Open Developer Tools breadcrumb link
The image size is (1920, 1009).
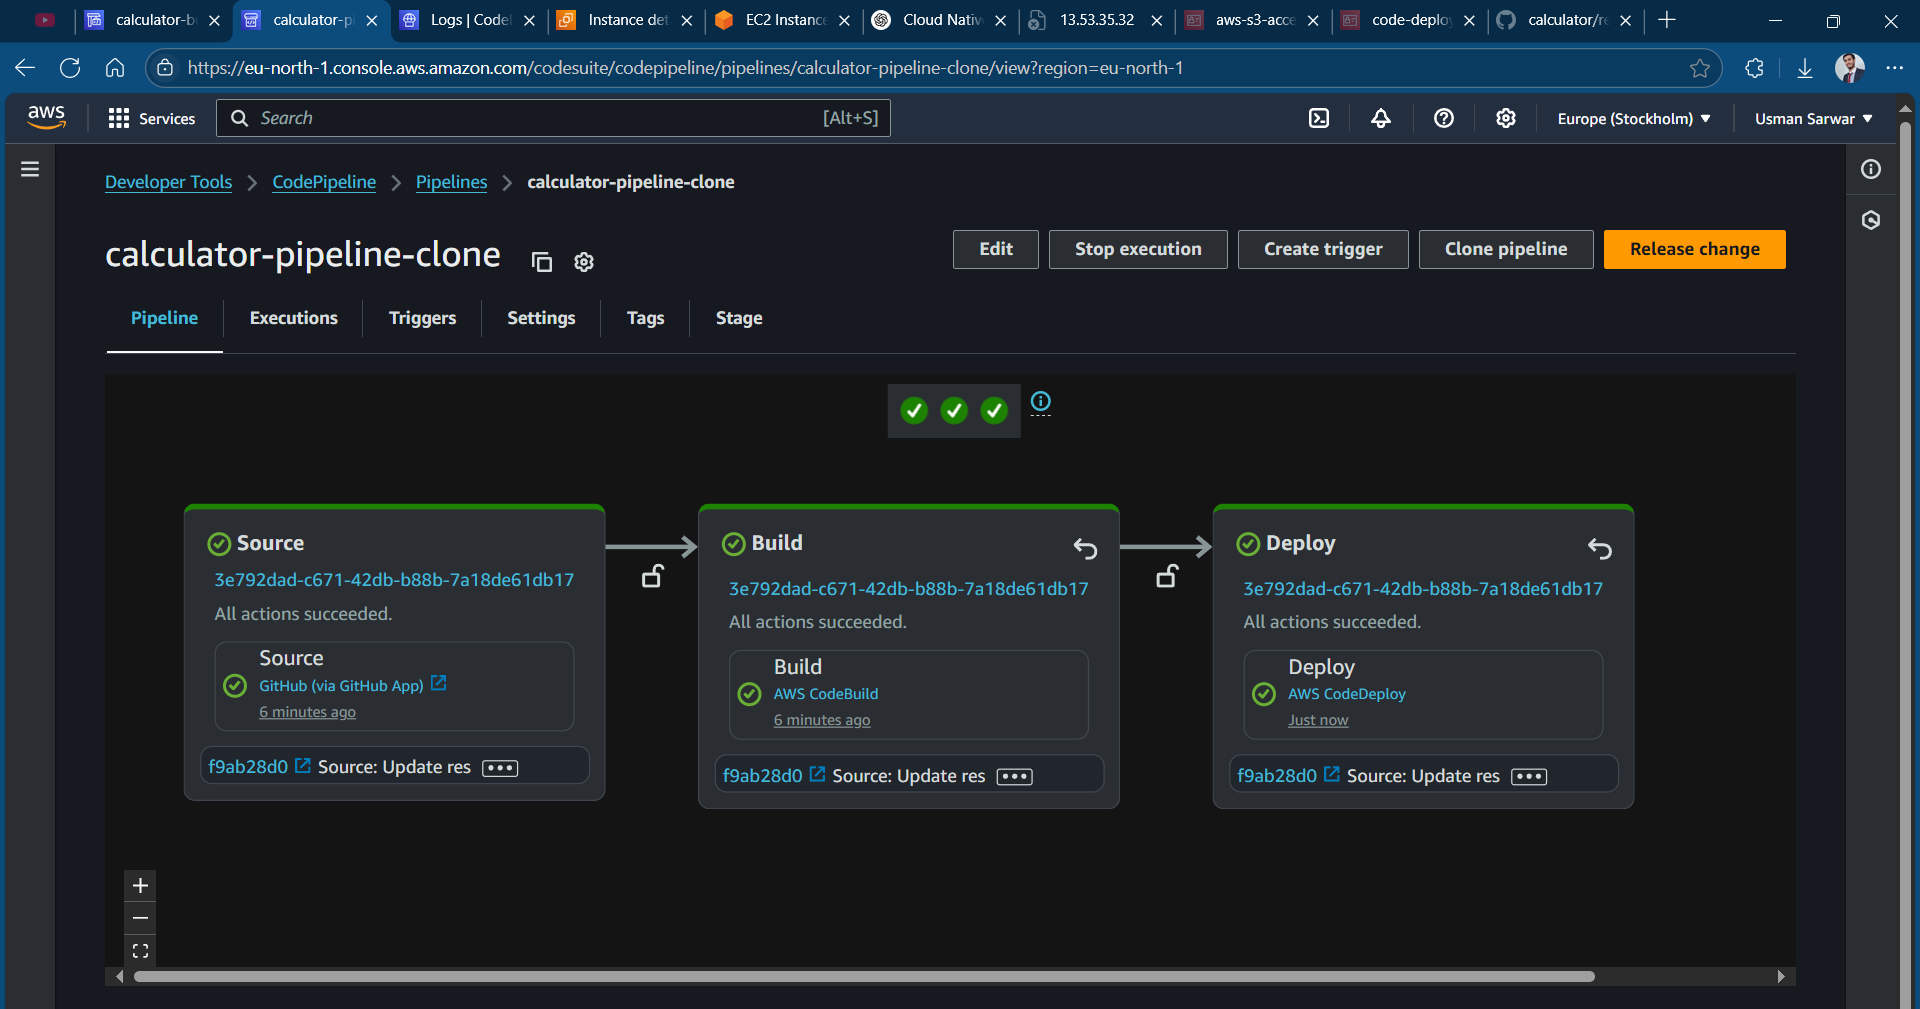168,182
